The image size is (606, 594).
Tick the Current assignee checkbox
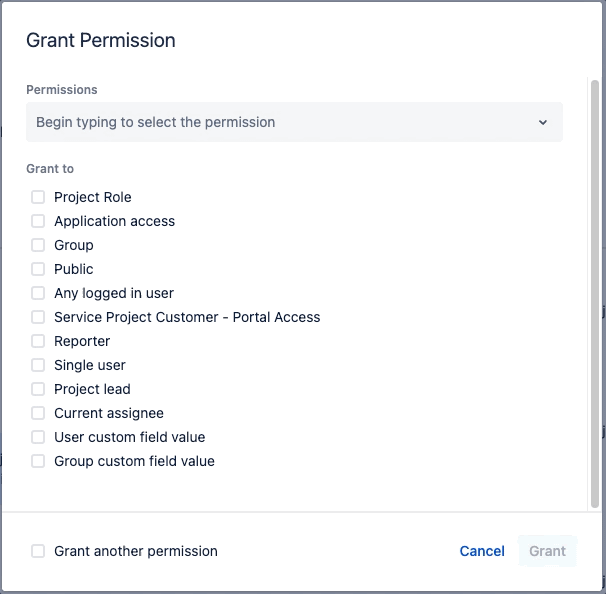[38, 413]
